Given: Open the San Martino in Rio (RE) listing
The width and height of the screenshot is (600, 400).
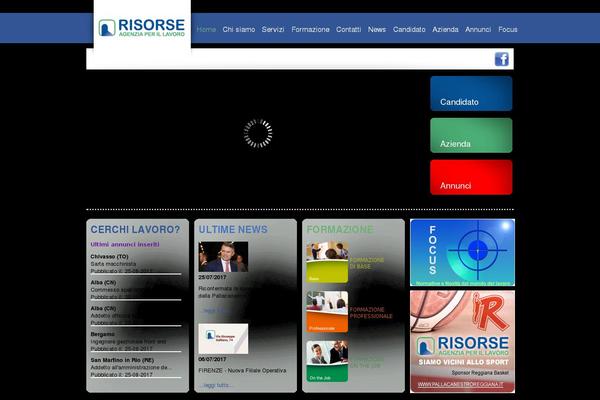Looking at the screenshot, I should pyautogui.click(x=122, y=360).
